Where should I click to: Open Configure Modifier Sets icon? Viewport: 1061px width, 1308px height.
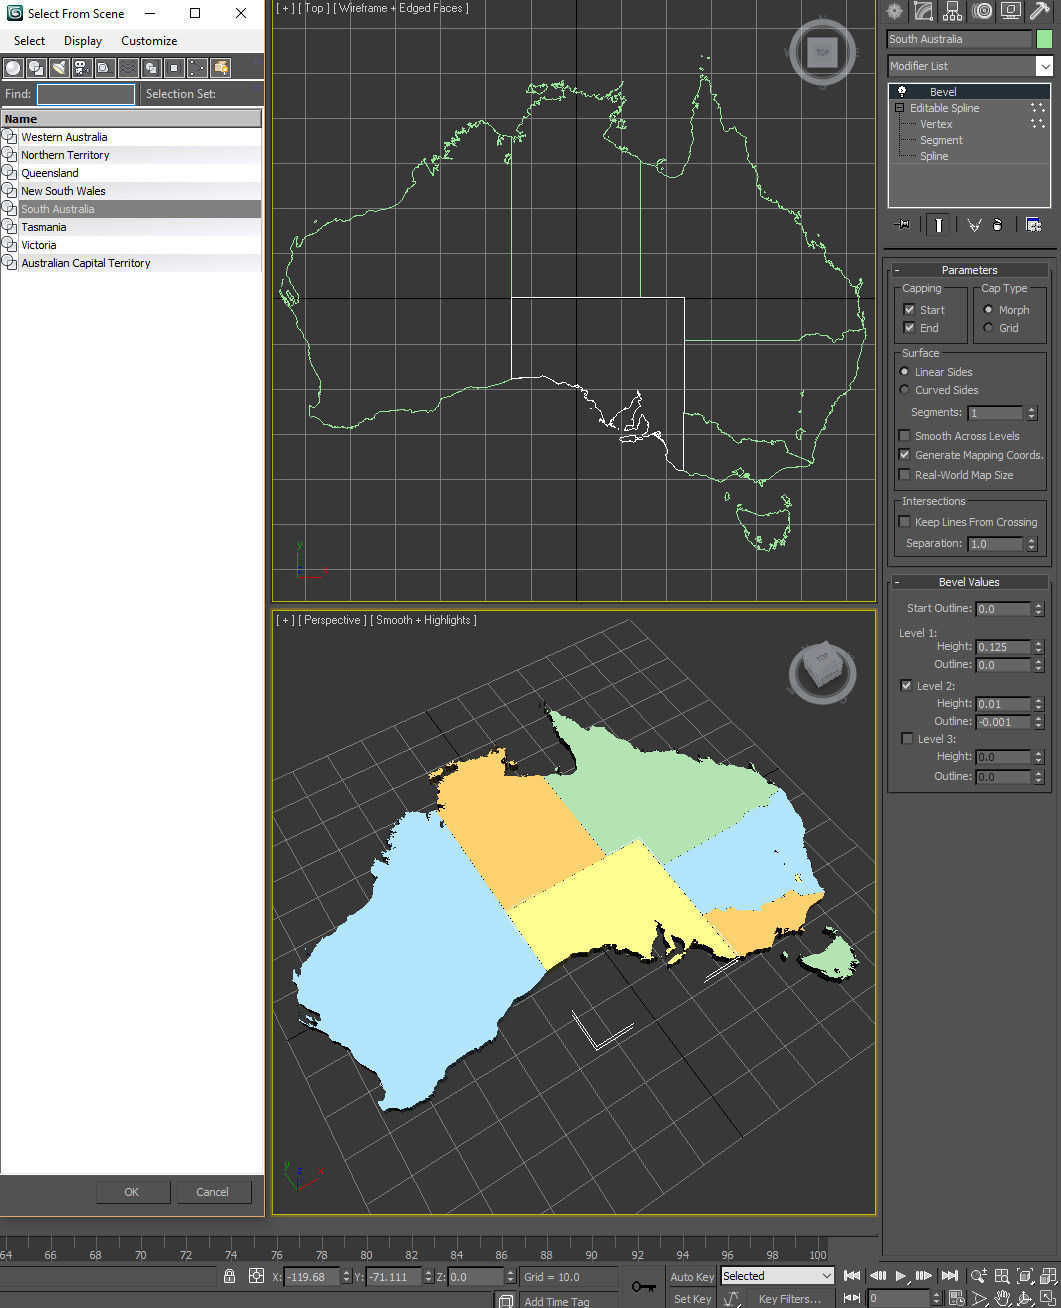(x=1034, y=225)
